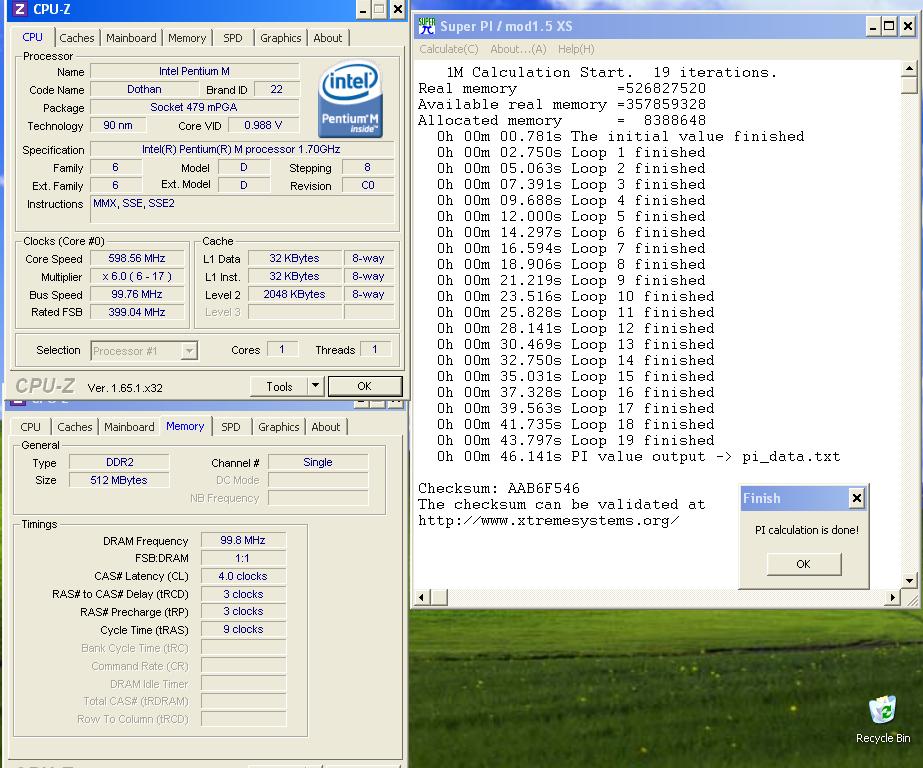Screen dimensions: 923x768
Task: Click the Specification processor 1.70GHz field
Action: coord(242,149)
